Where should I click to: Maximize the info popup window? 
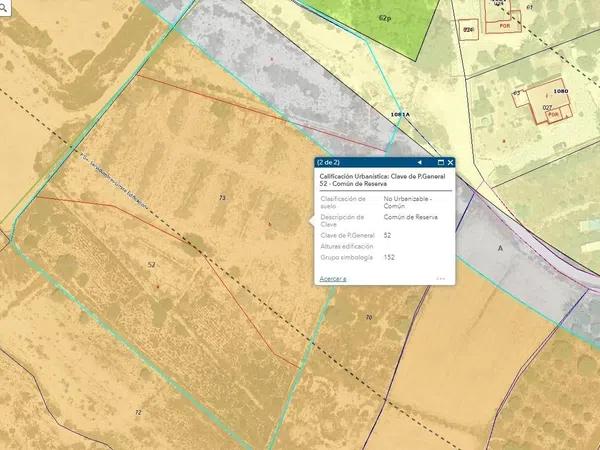coord(441,162)
